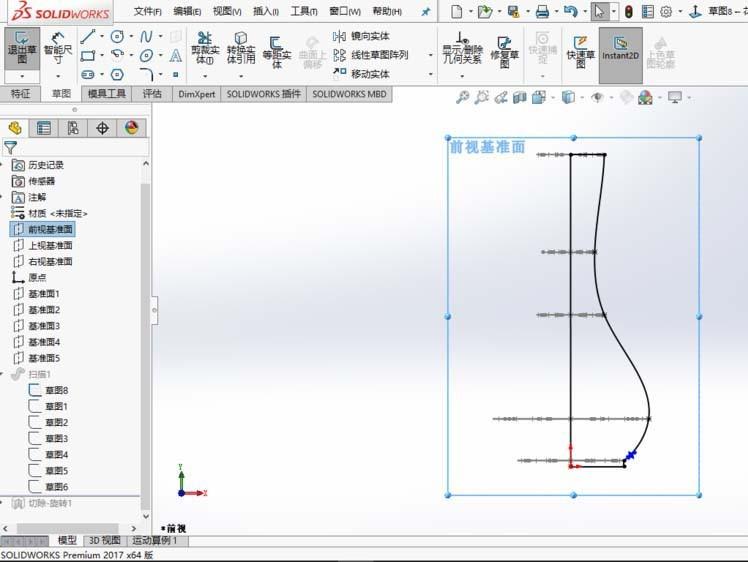The width and height of the screenshot is (748, 562).
Task: Select the Circle sketch tool
Action: [117, 36]
